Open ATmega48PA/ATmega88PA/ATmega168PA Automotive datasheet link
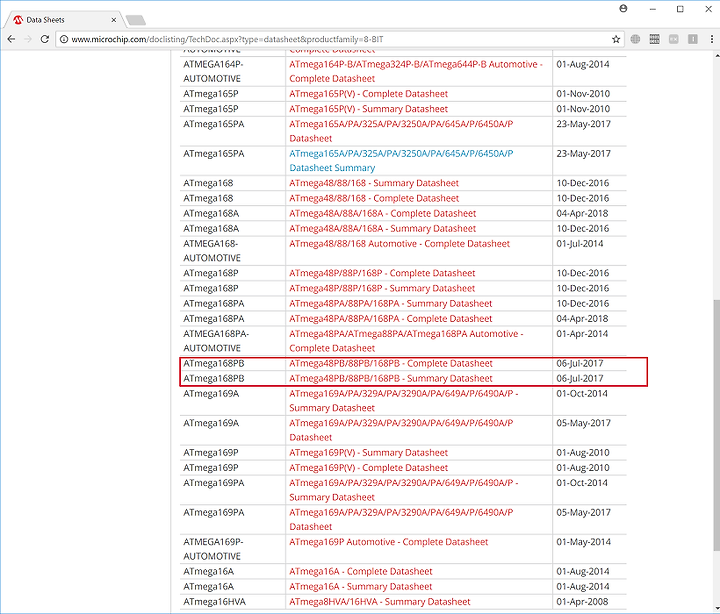This screenshot has height=614, width=720. tap(406, 341)
